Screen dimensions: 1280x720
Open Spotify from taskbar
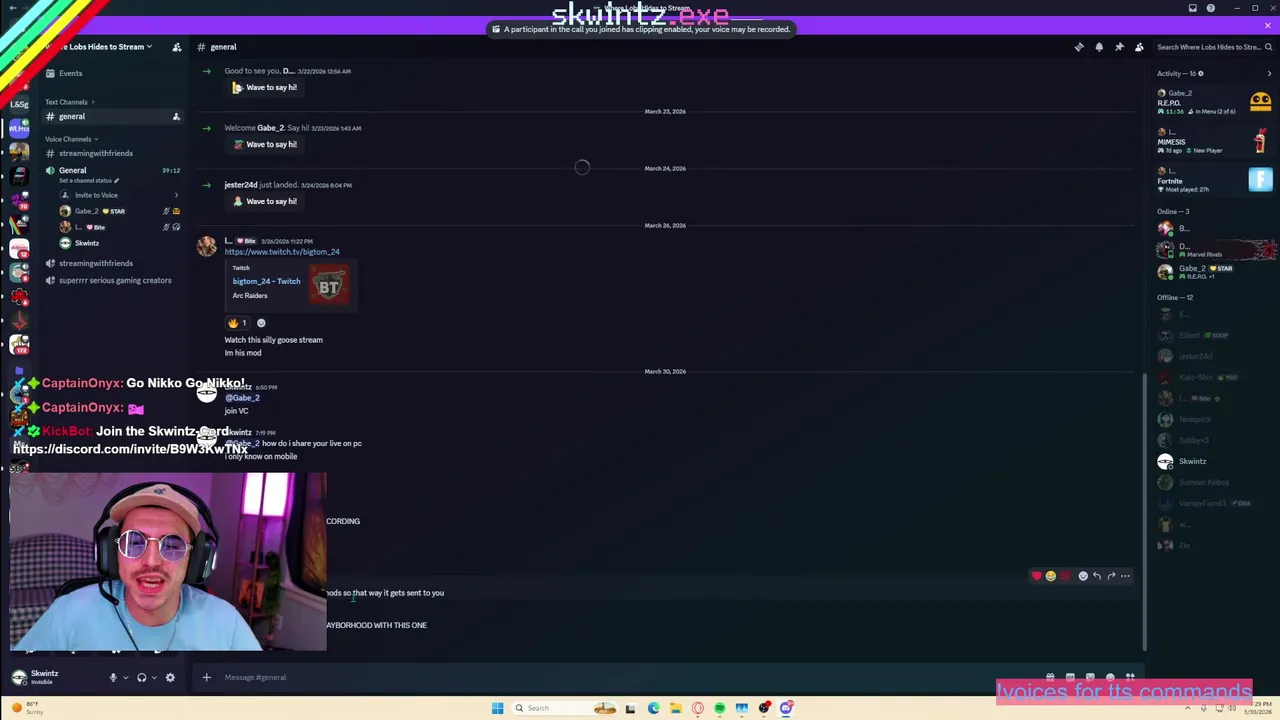pos(719,708)
